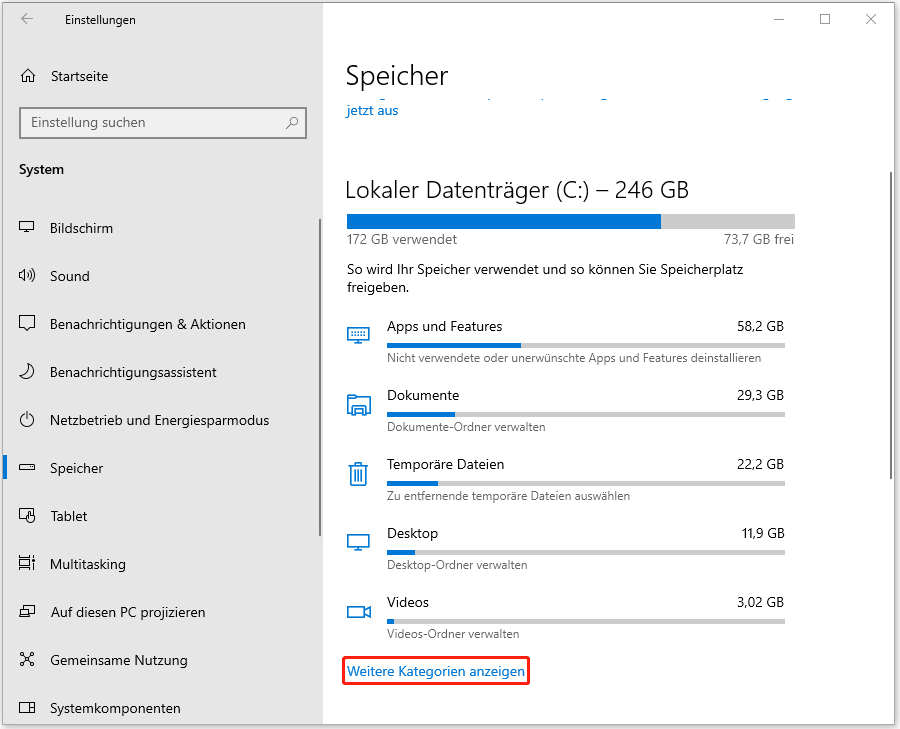Click the home icon beside Startseite
This screenshot has width=900, height=729.
tap(28, 76)
